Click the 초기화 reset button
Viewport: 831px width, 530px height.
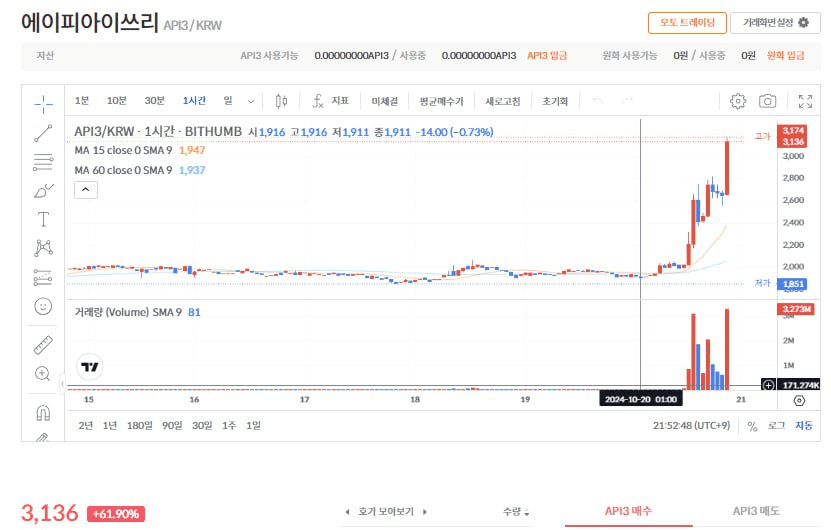[555, 101]
